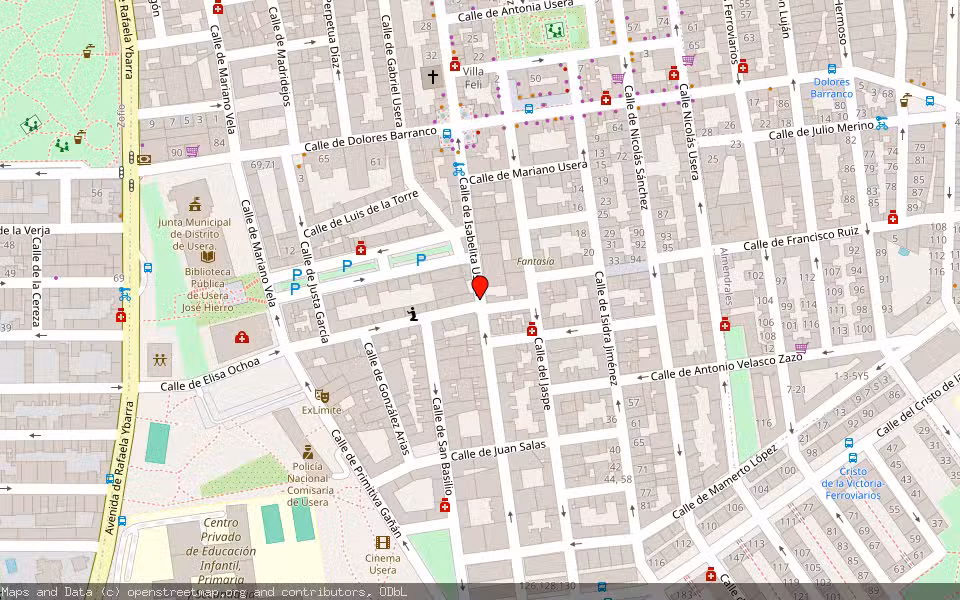
Task: Click the parking P icon right of Calle de Isabelita Usera's left lot
Action: coord(421,260)
